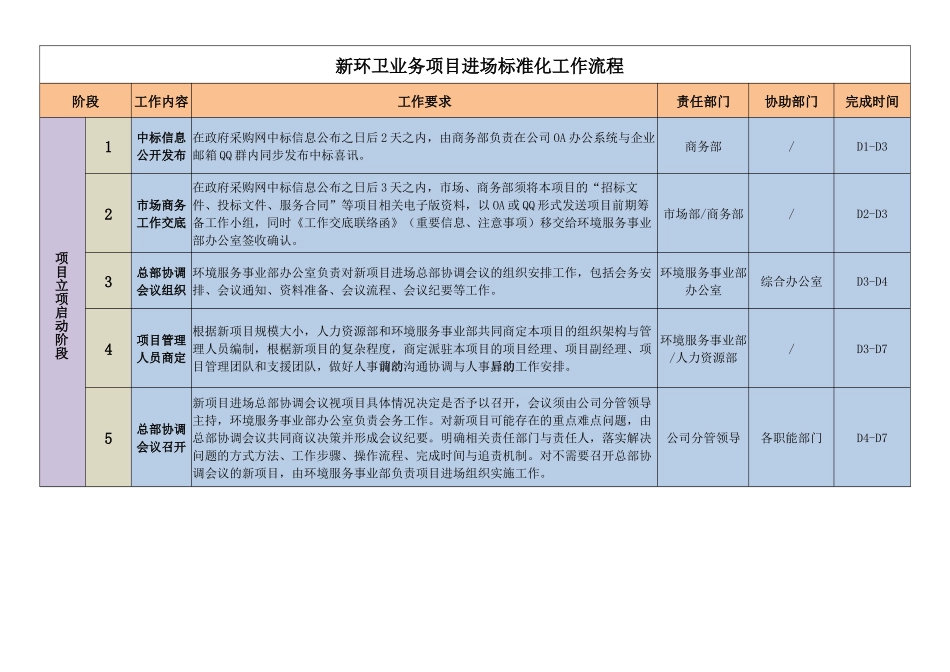Select the 工作要求 header cell
Image resolution: width=950 pixels, height=672 pixels.
point(424,101)
